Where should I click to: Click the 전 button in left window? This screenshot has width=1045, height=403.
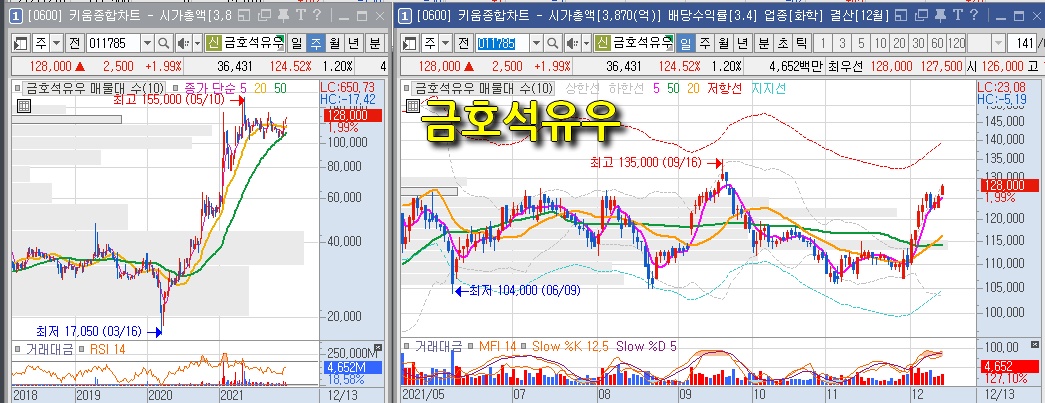[x=75, y=44]
